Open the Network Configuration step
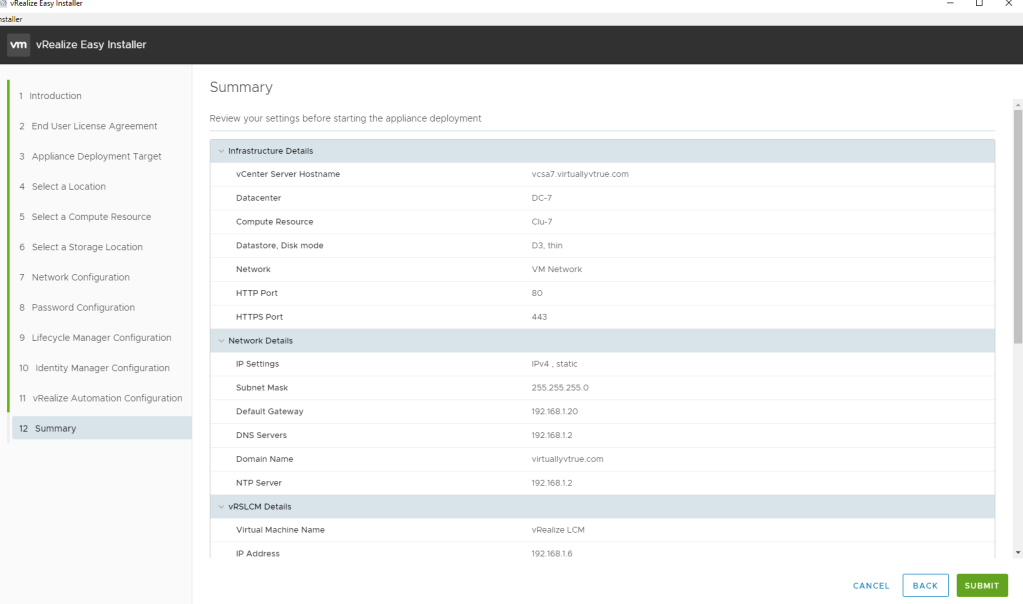The height and width of the screenshot is (604, 1023). pyautogui.click(x=74, y=277)
